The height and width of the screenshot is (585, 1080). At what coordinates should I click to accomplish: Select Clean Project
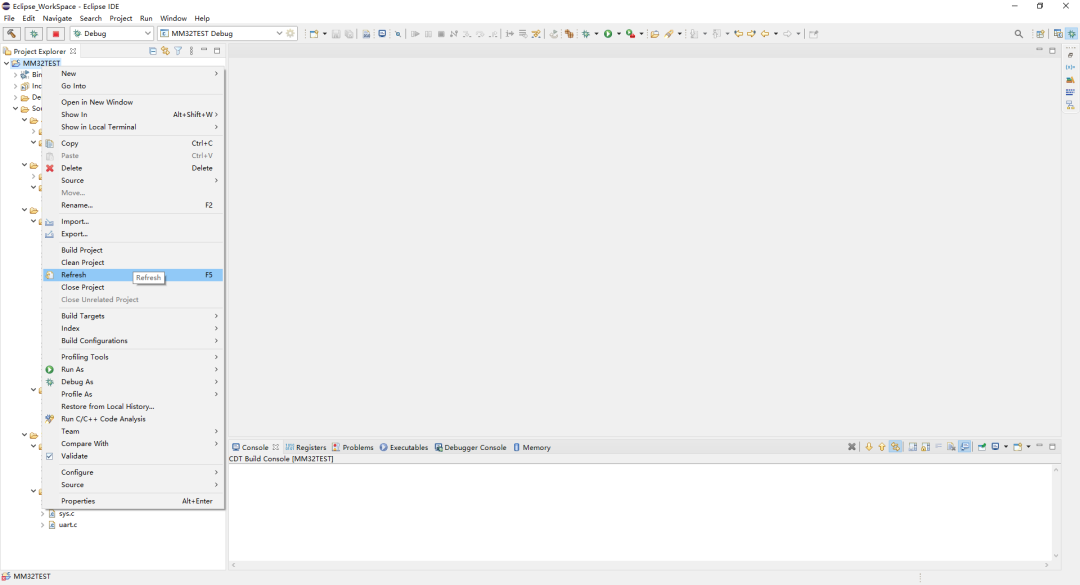click(134, 263)
